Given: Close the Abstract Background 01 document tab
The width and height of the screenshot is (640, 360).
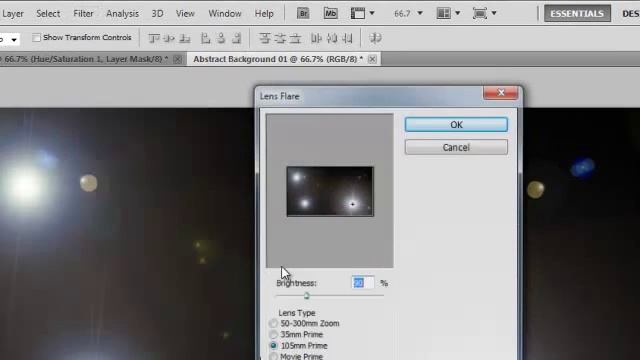Looking at the screenshot, I should pyautogui.click(x=372, y=59).
